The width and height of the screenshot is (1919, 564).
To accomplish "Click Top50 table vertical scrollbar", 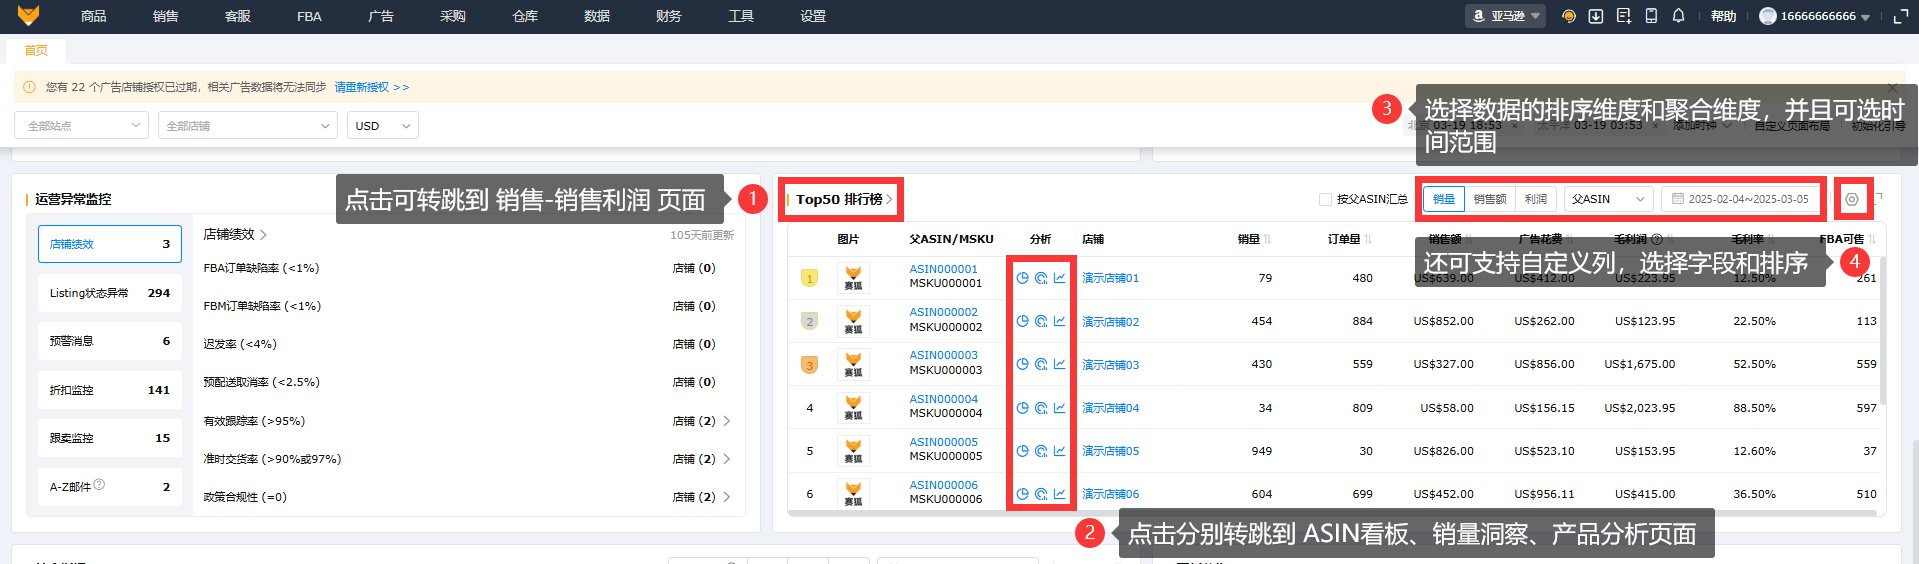I will [x=1883, y=331].
